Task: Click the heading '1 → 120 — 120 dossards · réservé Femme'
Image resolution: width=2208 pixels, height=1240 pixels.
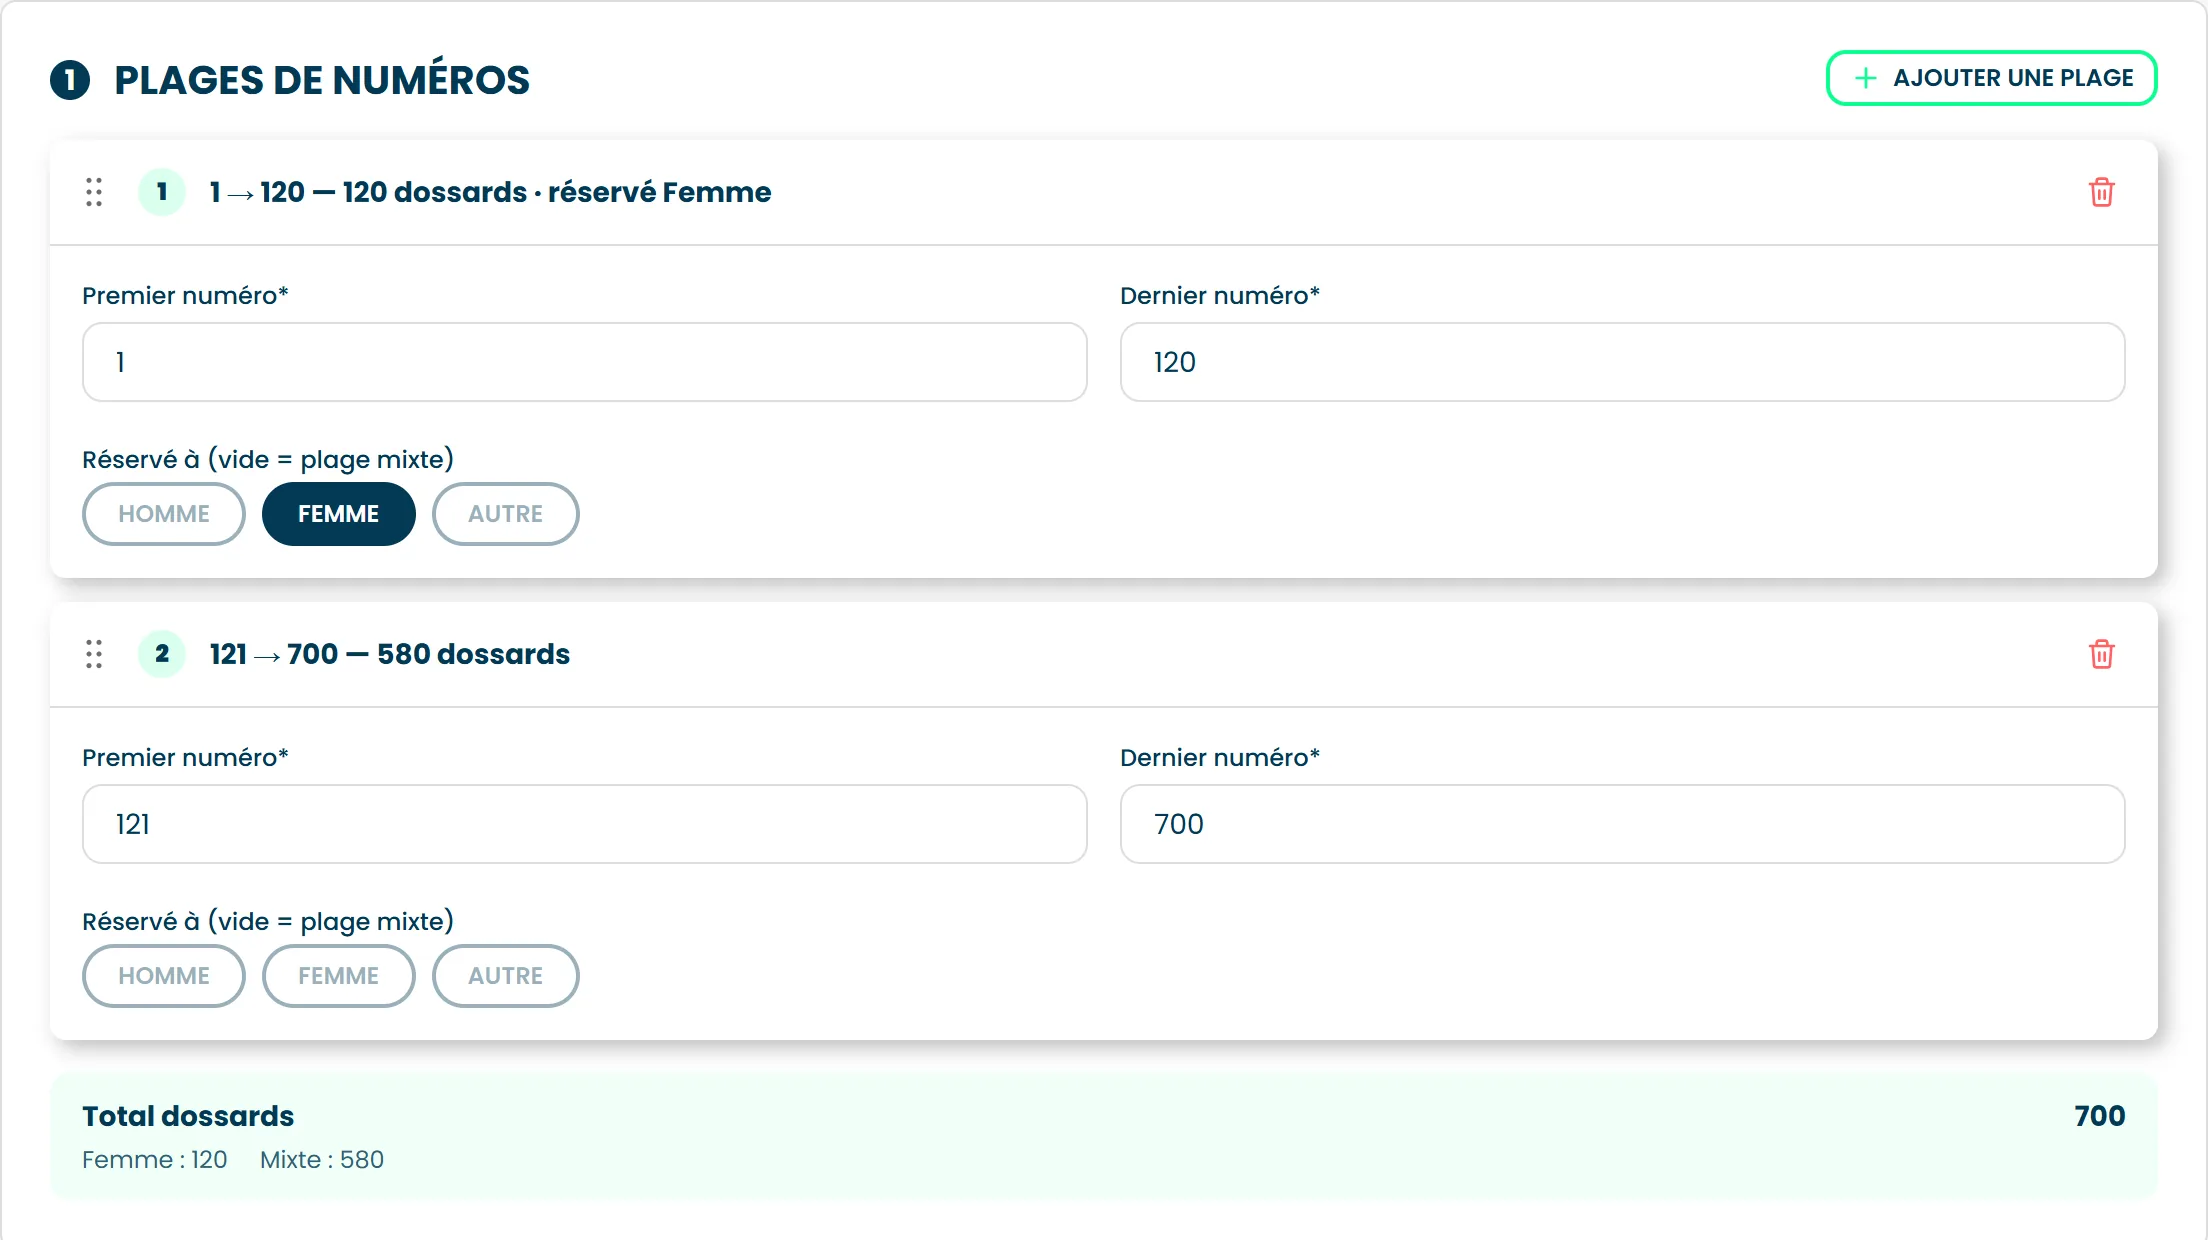Action: click(x=490, y=192)
